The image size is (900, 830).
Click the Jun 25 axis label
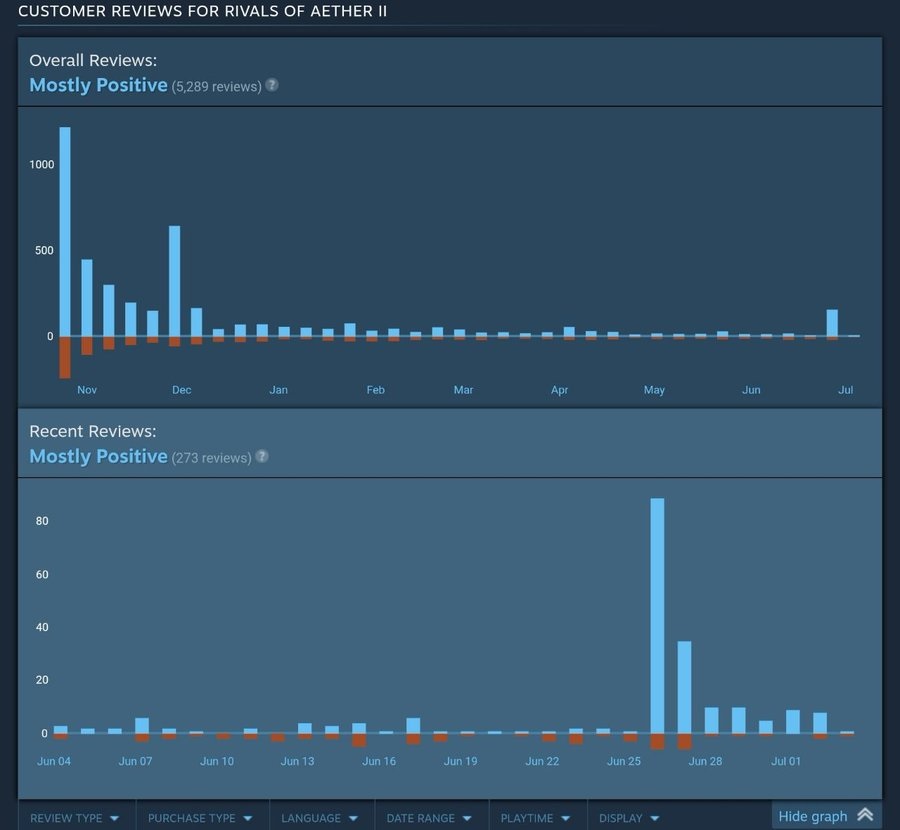624,761
